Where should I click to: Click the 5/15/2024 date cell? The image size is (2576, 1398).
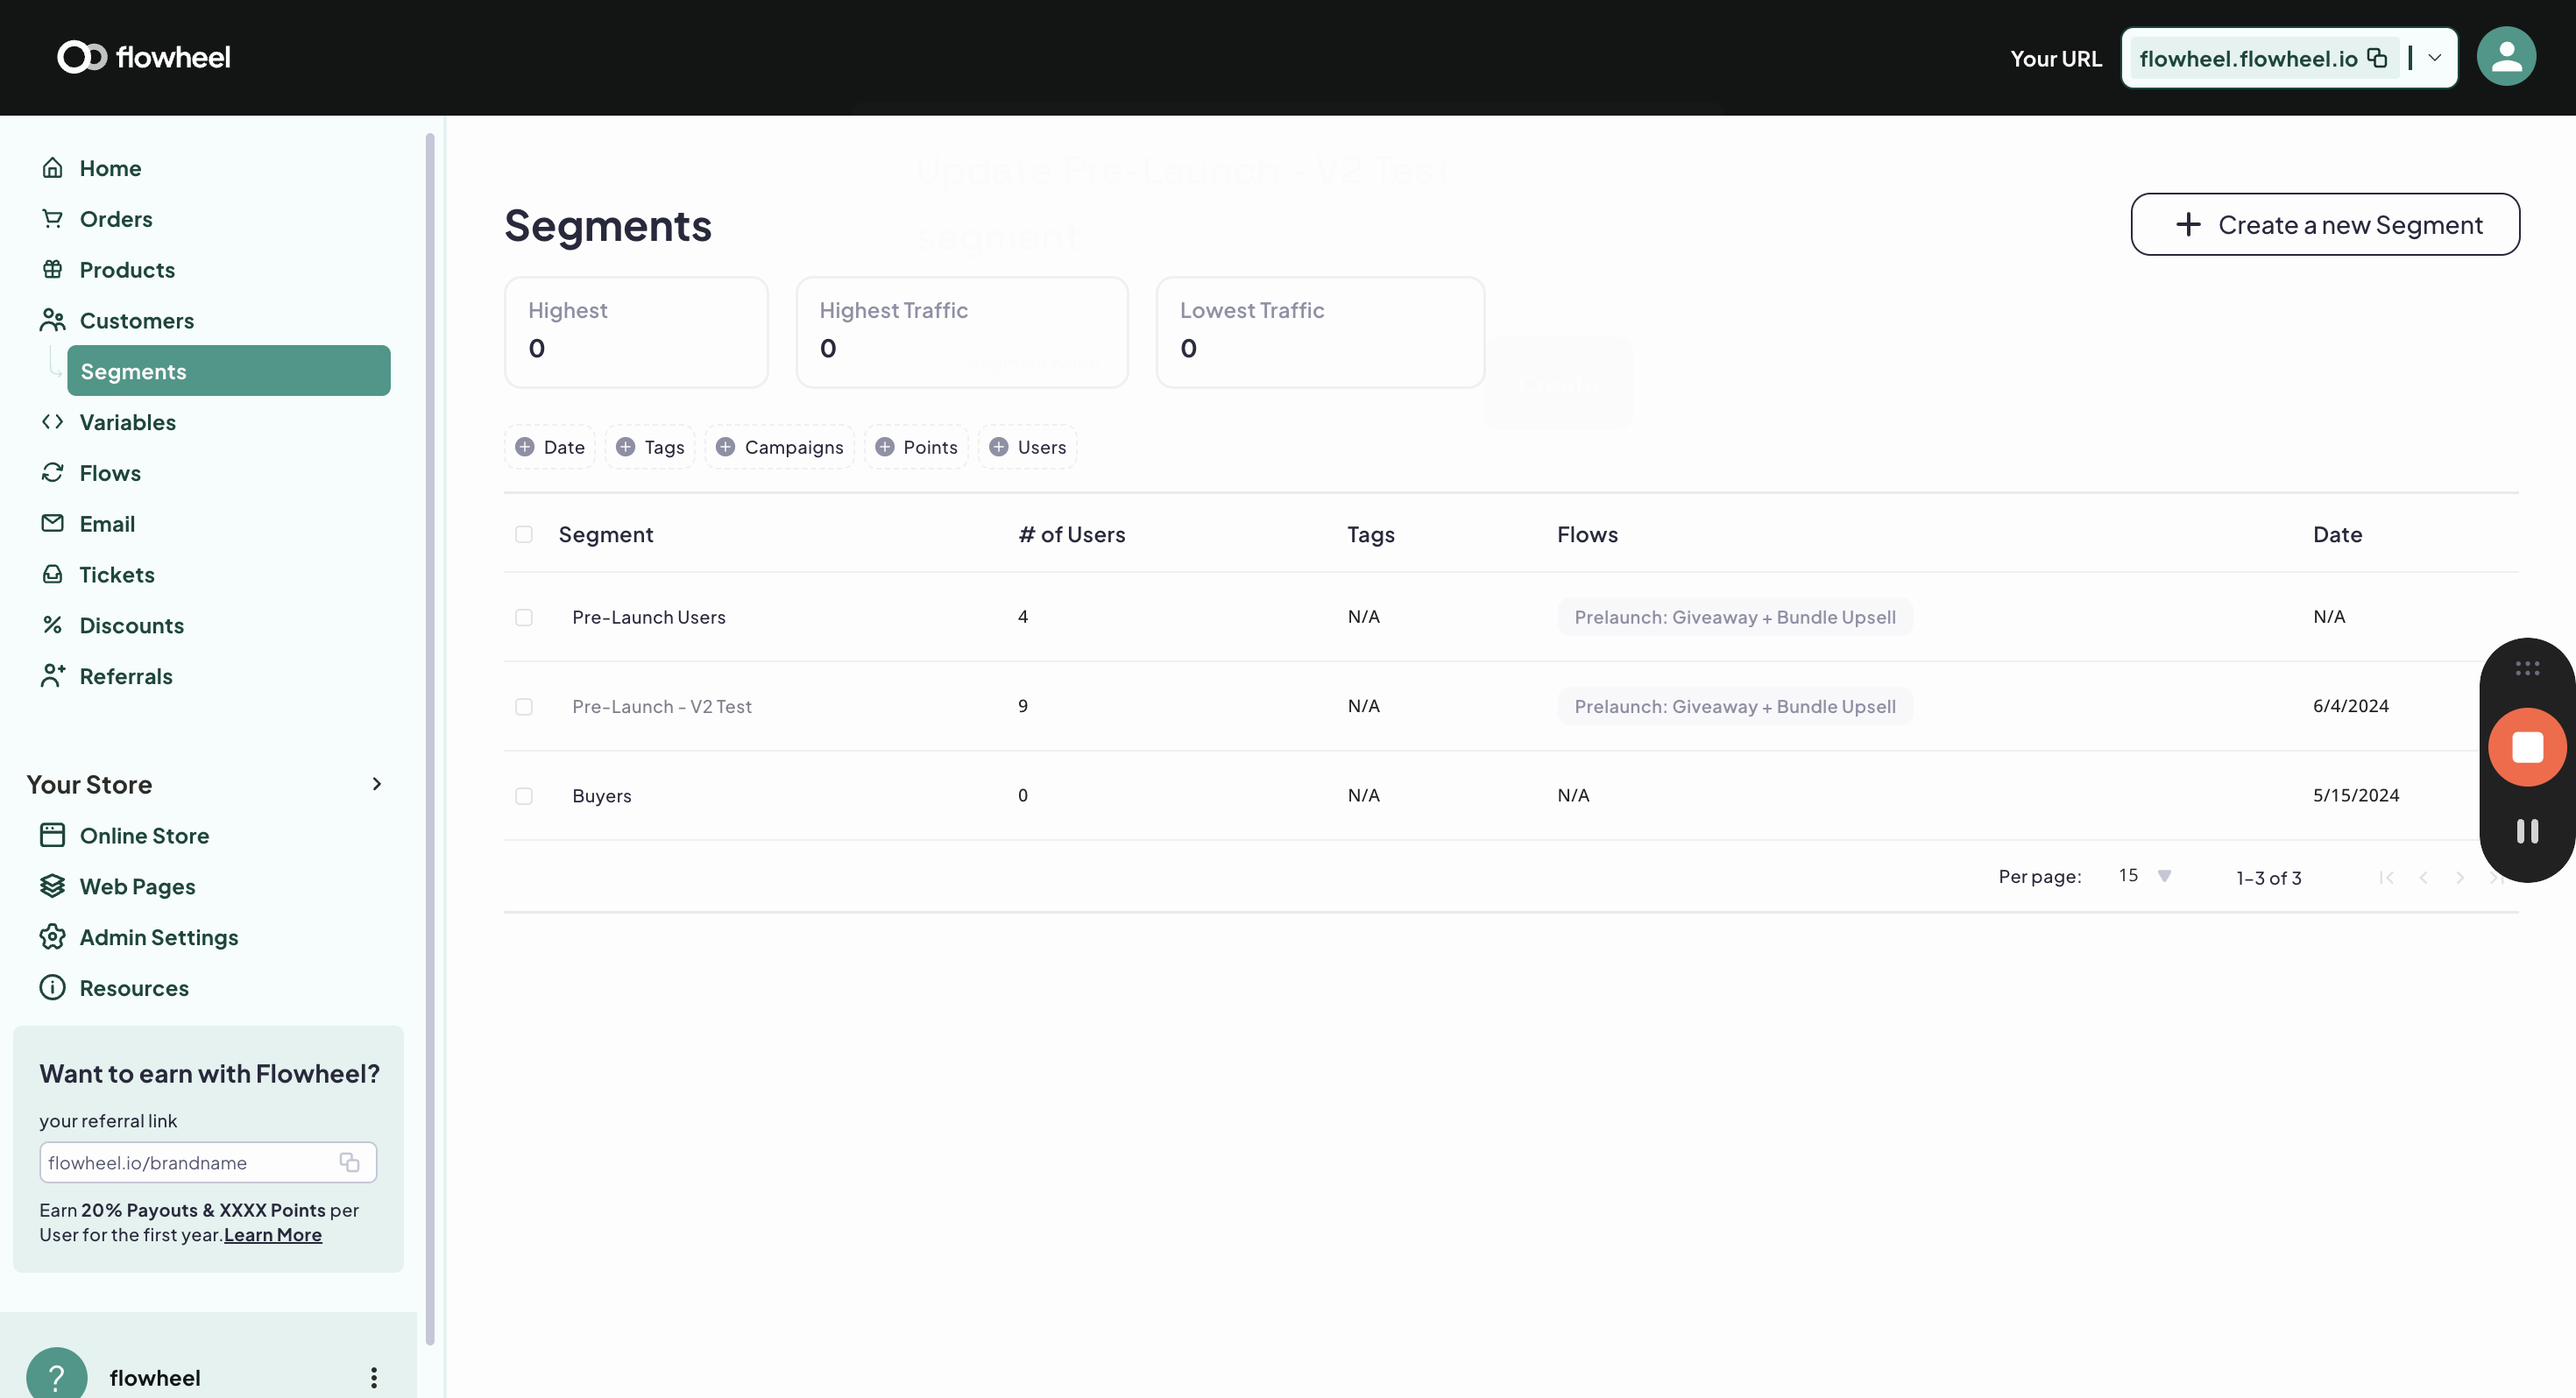(2356, 796)
